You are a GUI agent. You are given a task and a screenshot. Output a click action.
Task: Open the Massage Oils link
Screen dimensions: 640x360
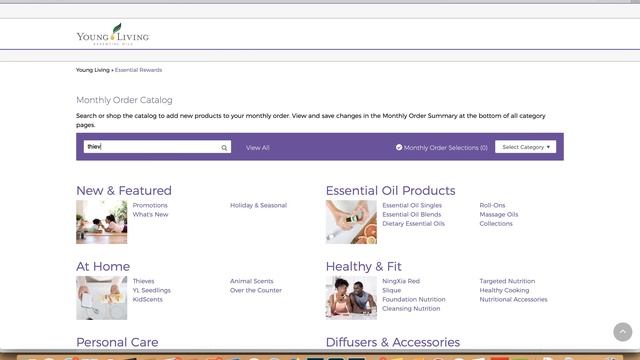click(x=499, y=214)
